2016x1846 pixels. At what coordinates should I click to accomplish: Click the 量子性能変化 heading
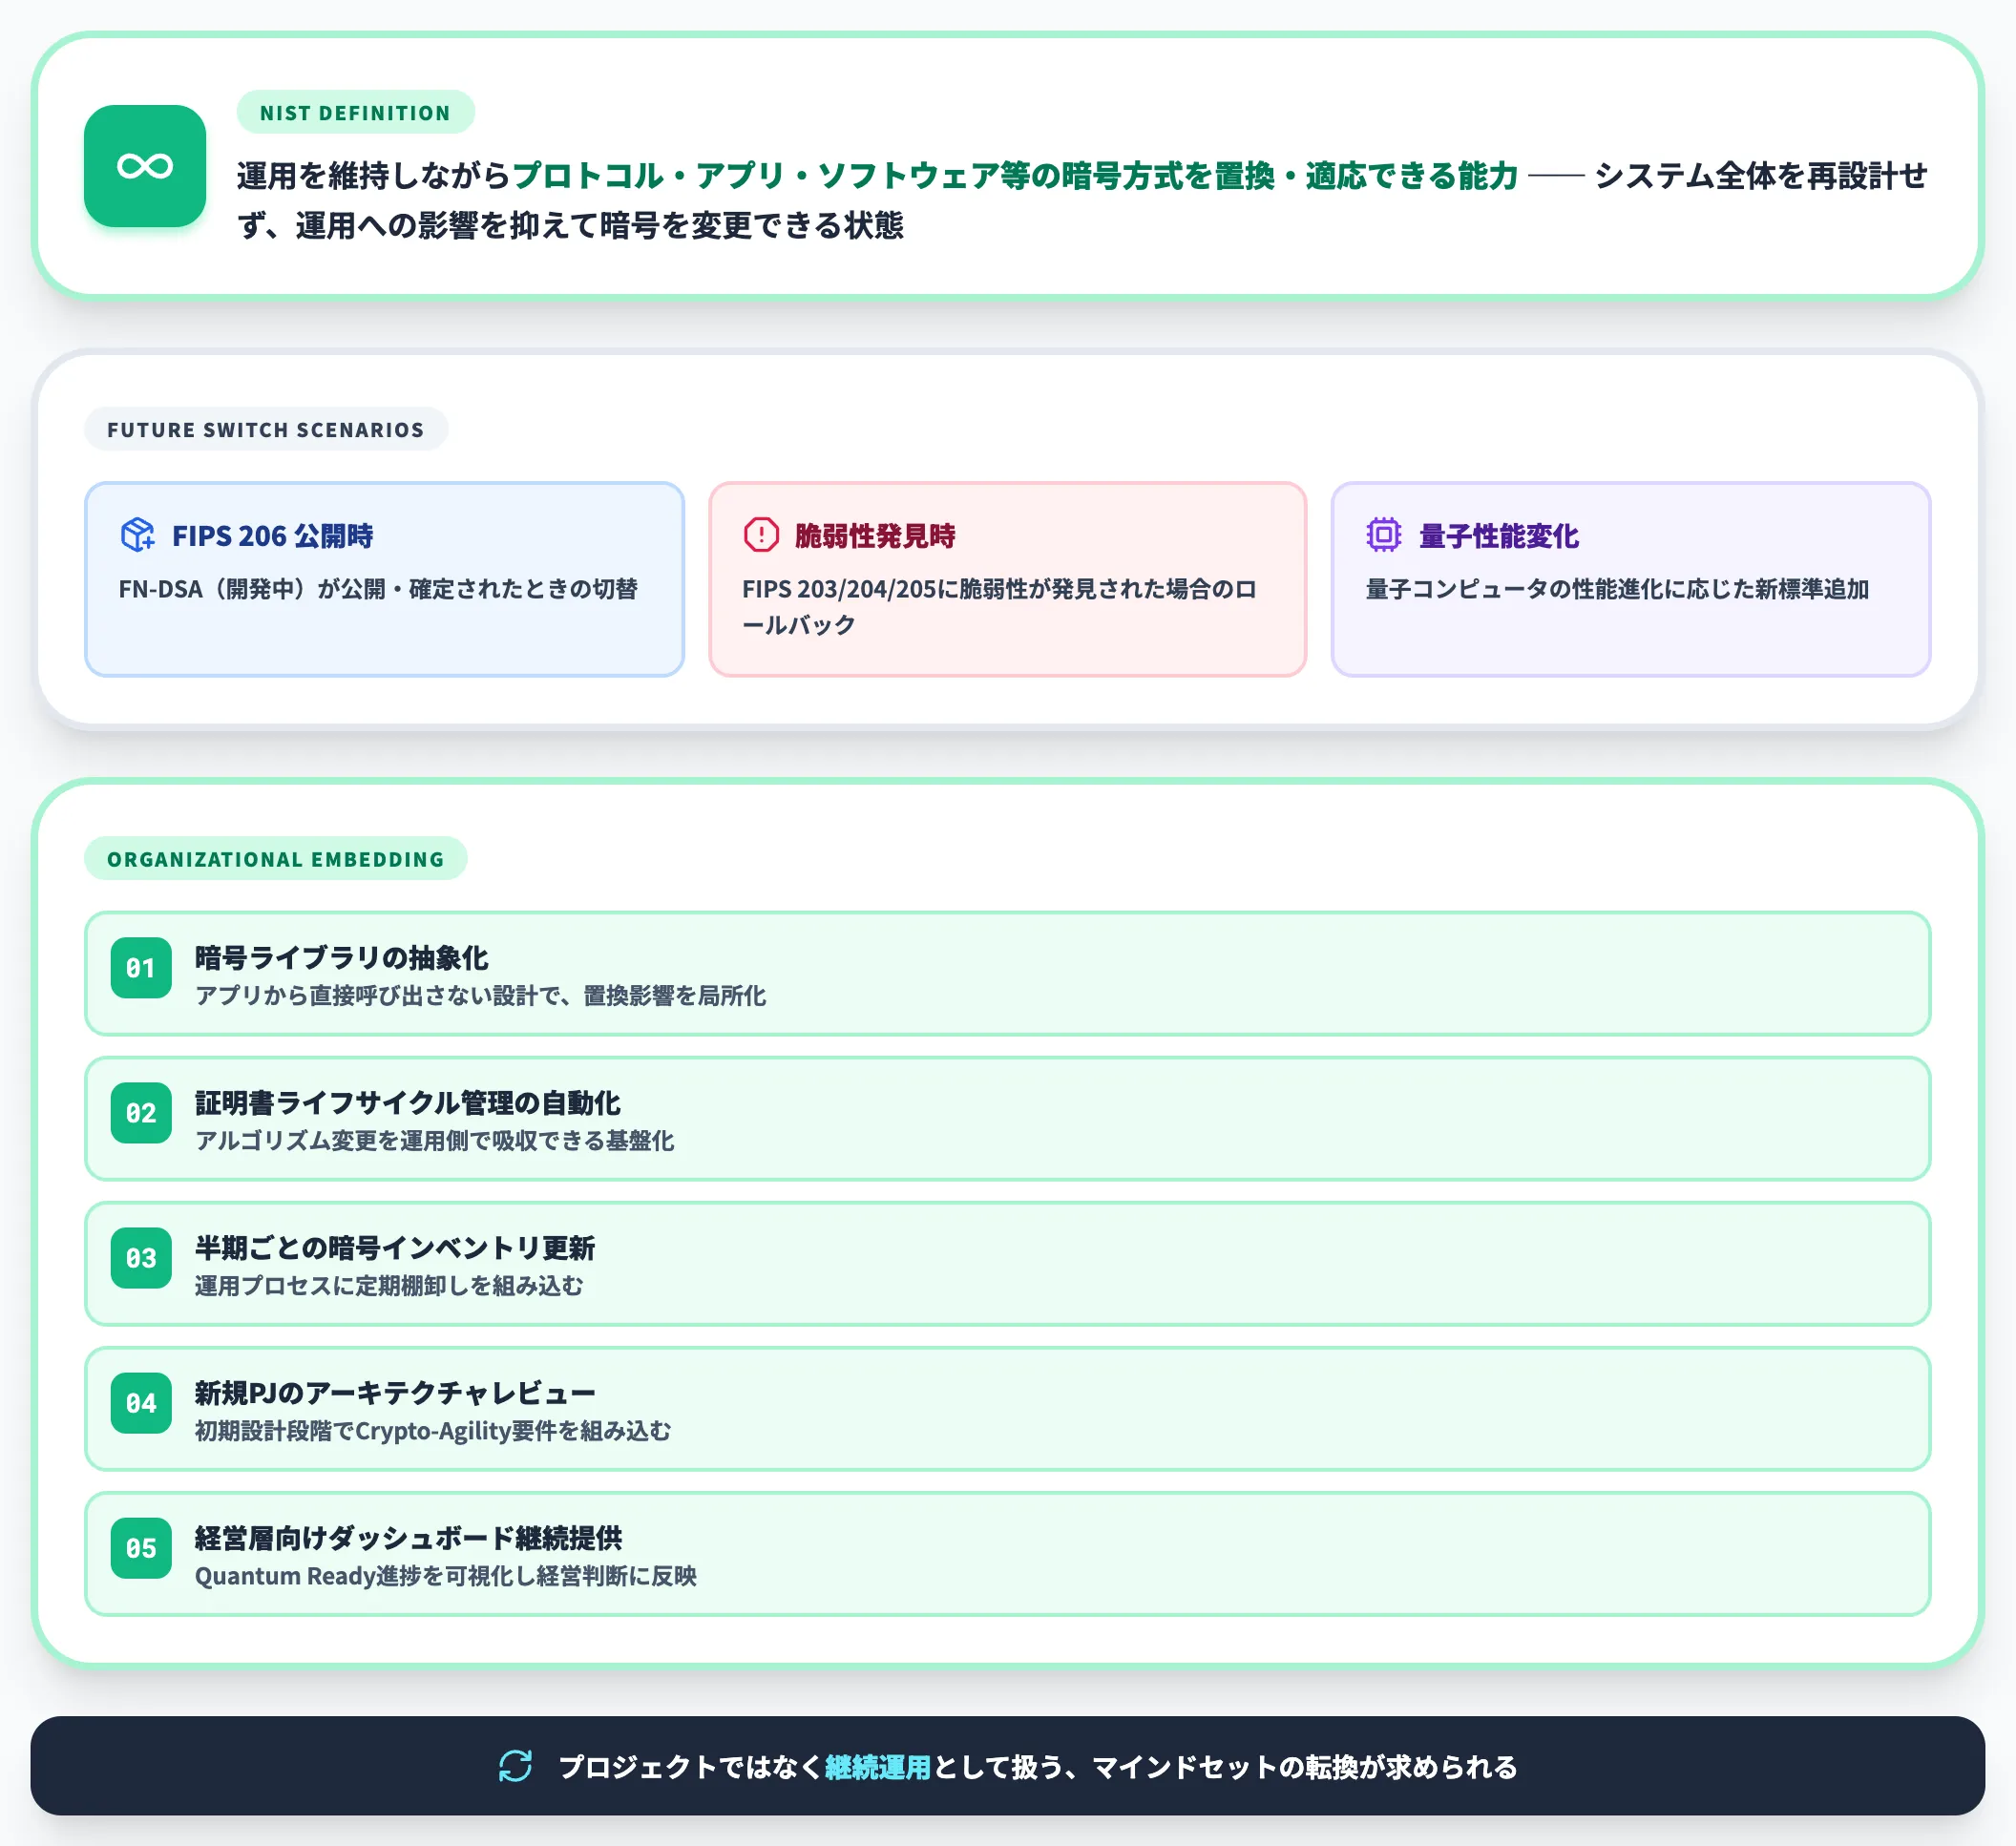[x=1498, y=536]
